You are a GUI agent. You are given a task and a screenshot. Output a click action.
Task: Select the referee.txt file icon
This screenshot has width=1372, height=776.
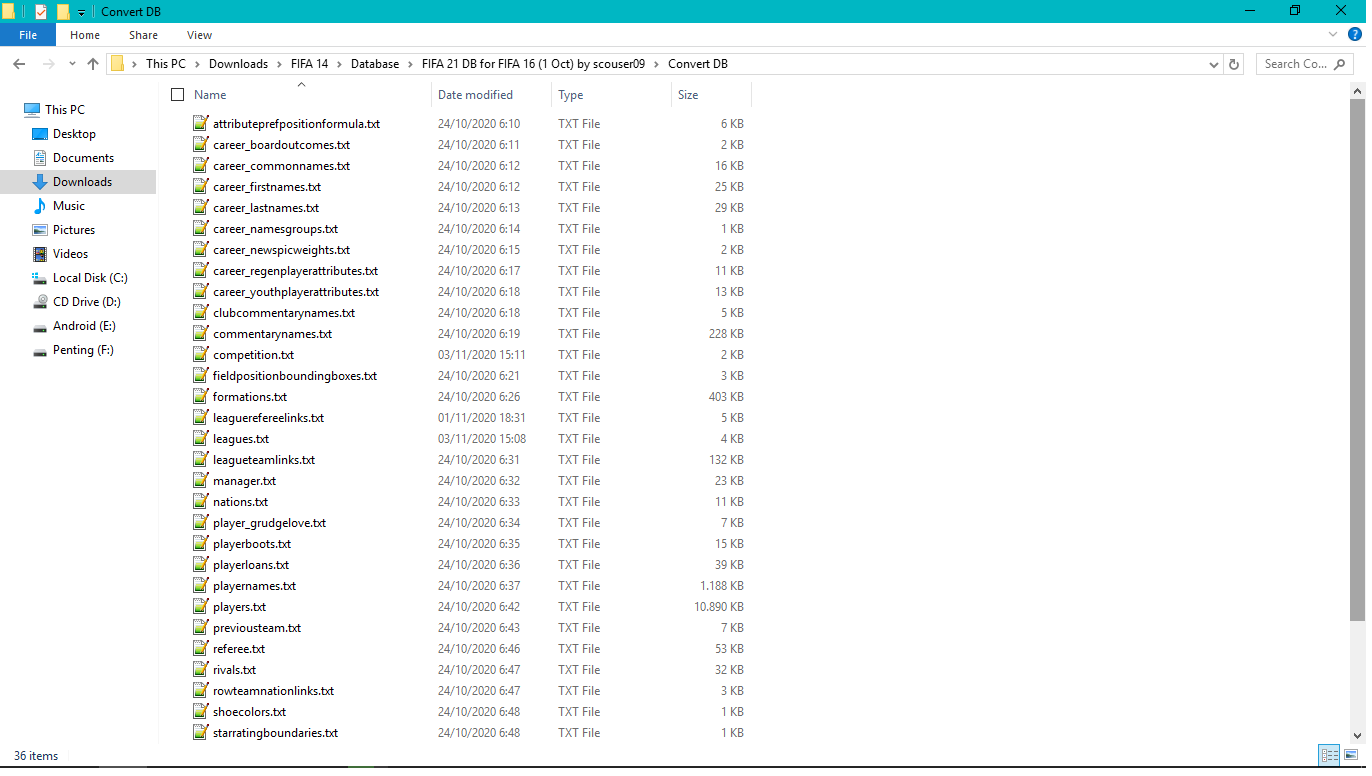200,649
